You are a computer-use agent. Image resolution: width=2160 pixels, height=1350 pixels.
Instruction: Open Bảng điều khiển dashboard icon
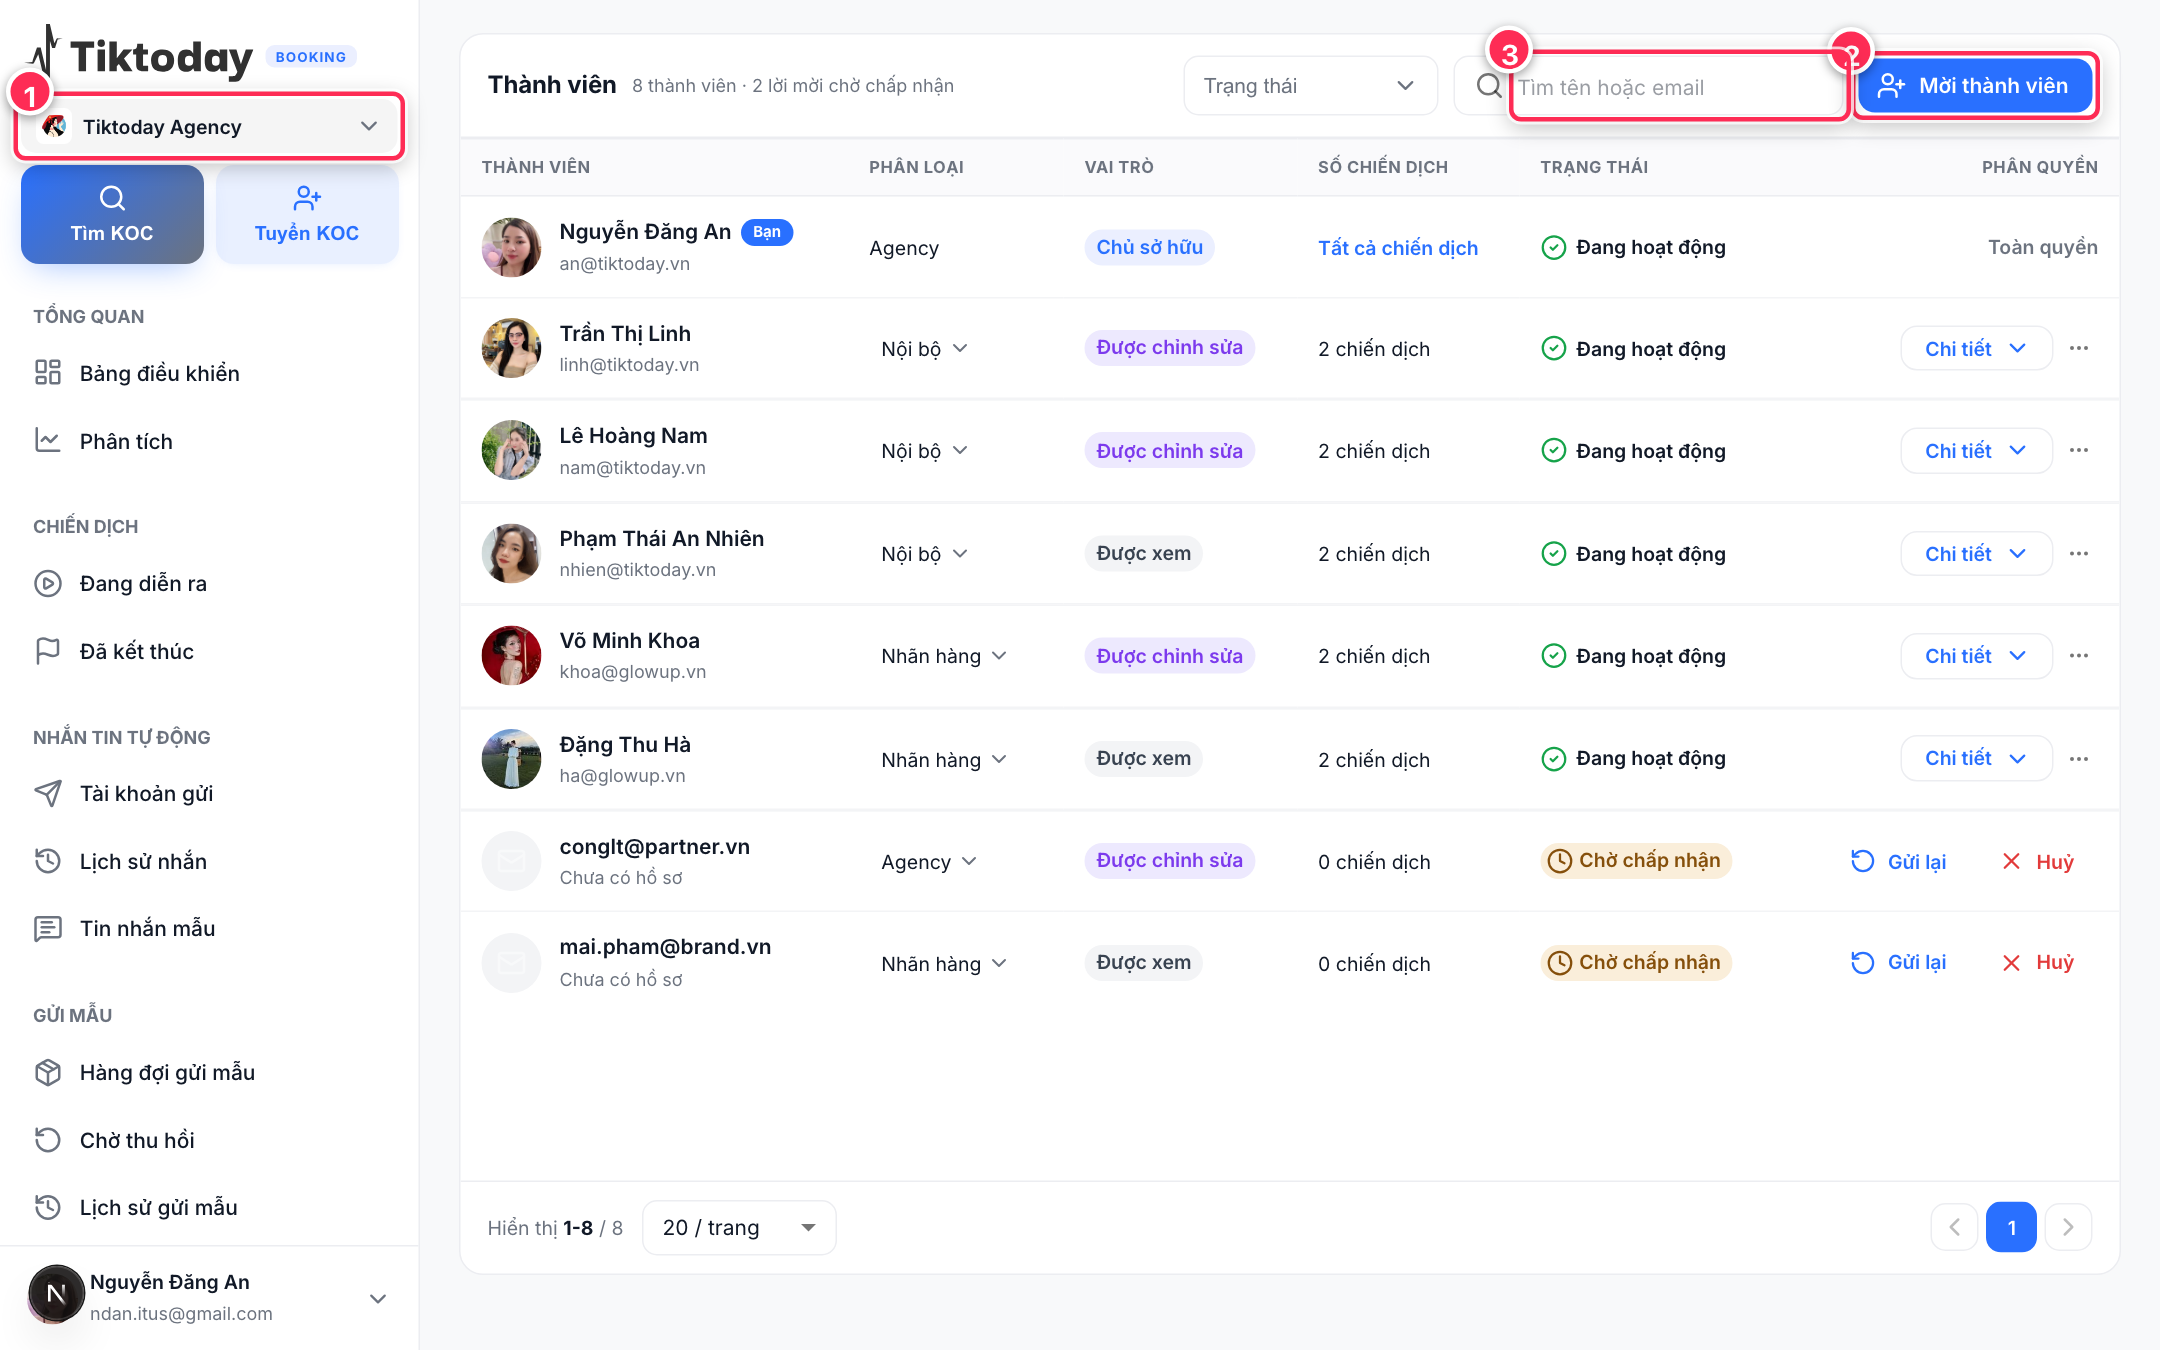(x=48, y=373)
